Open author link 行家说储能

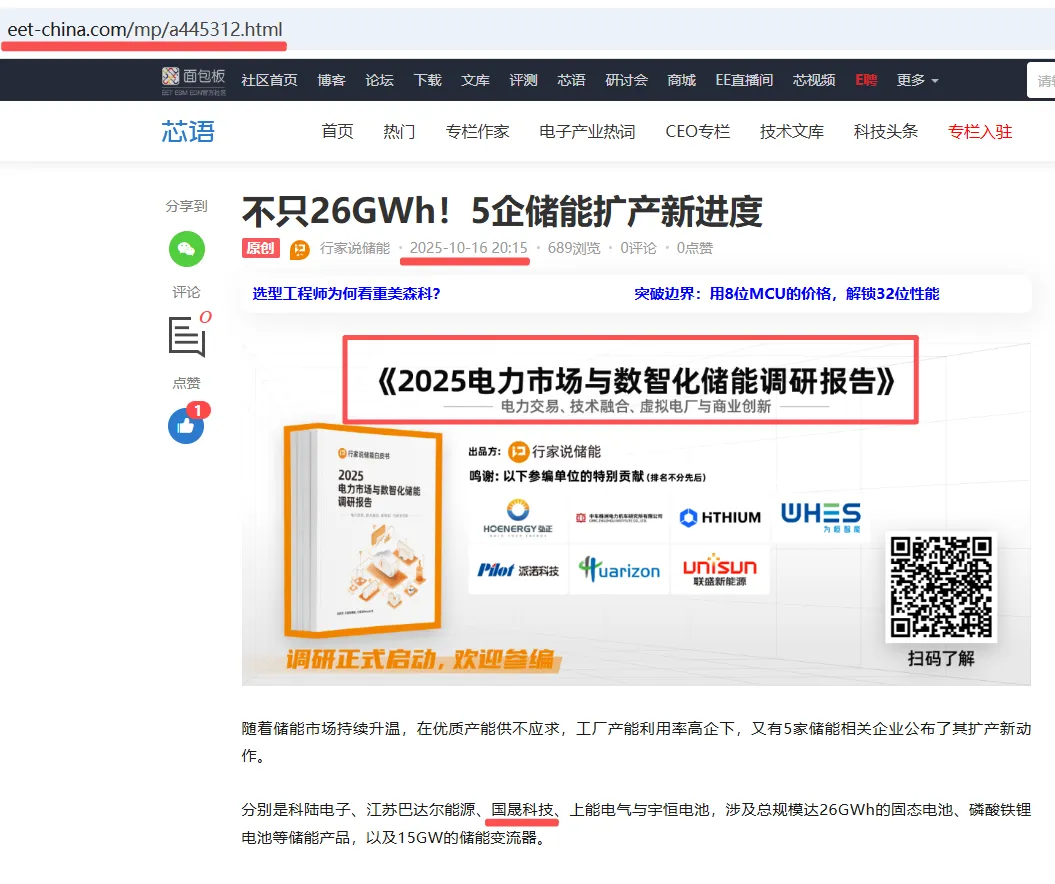(x=355, y=248)
